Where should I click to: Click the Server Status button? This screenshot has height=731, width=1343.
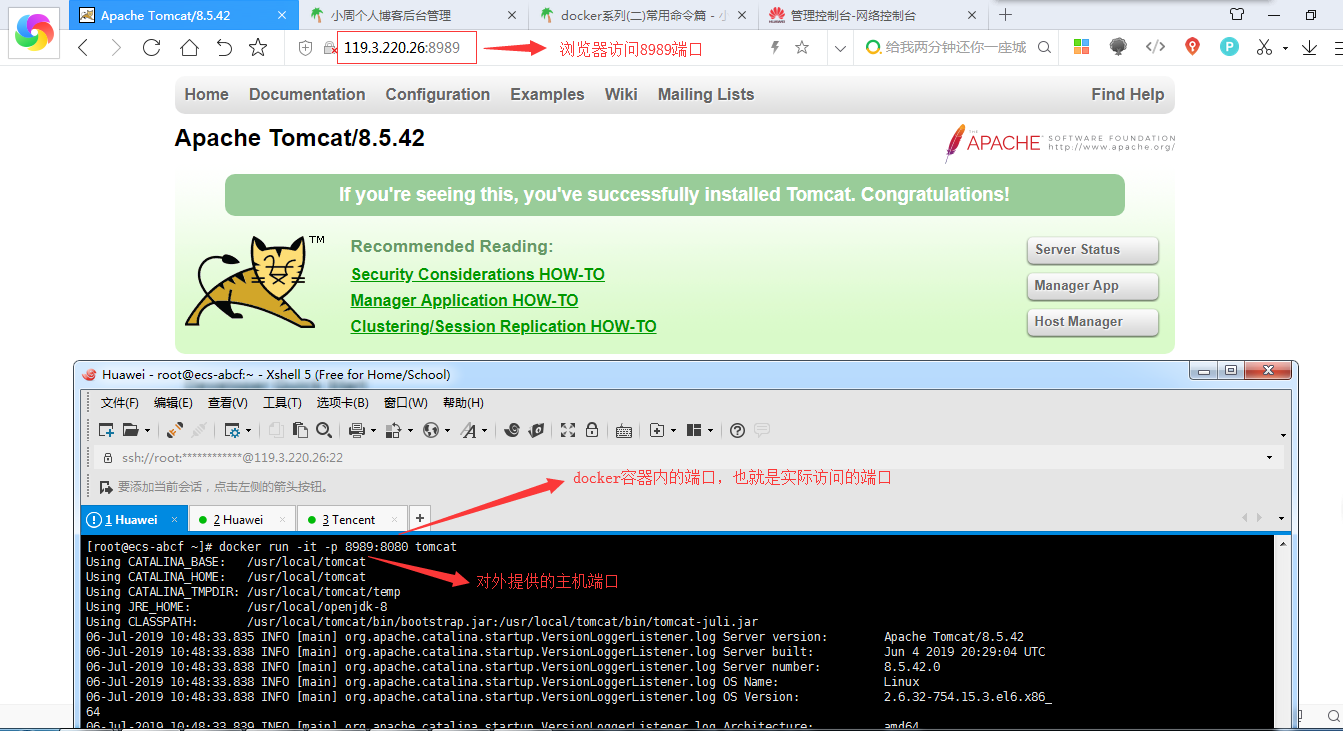[x=1092, y=250]
